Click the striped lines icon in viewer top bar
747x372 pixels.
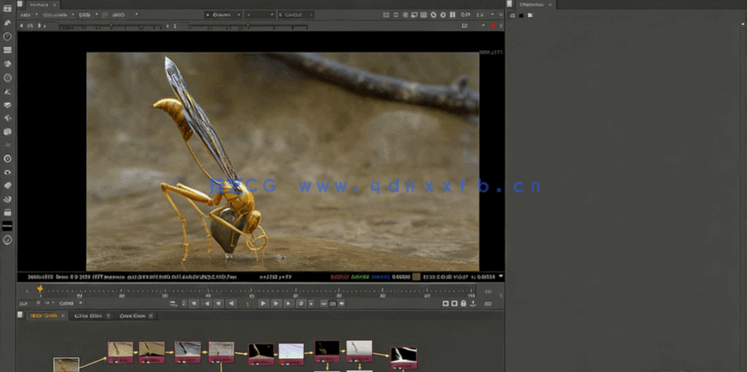coord(424,15)
